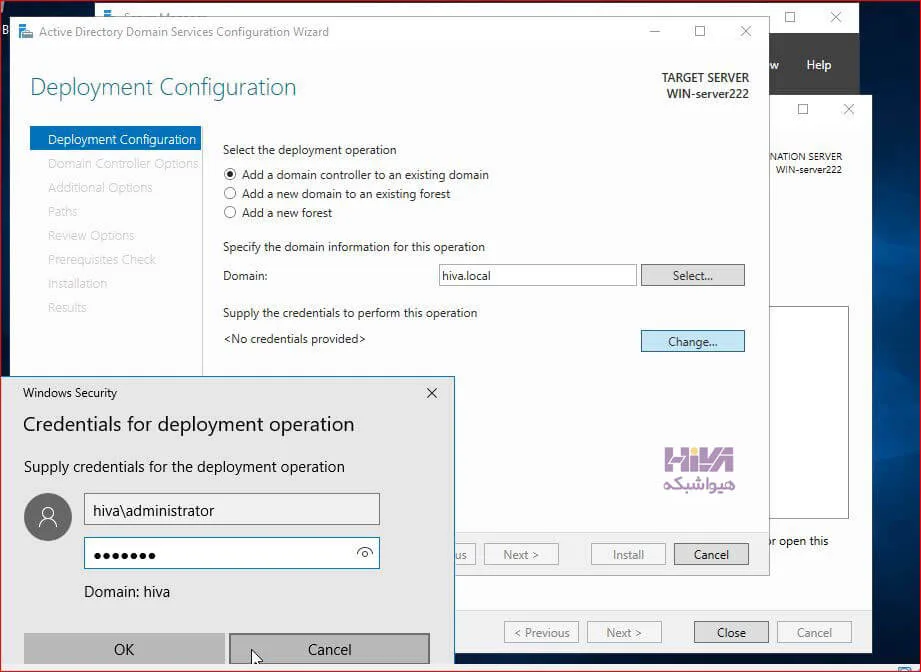Screen dimensions: 921x672
Task: Maximize the Server Manager window
Action: (790, 17)
